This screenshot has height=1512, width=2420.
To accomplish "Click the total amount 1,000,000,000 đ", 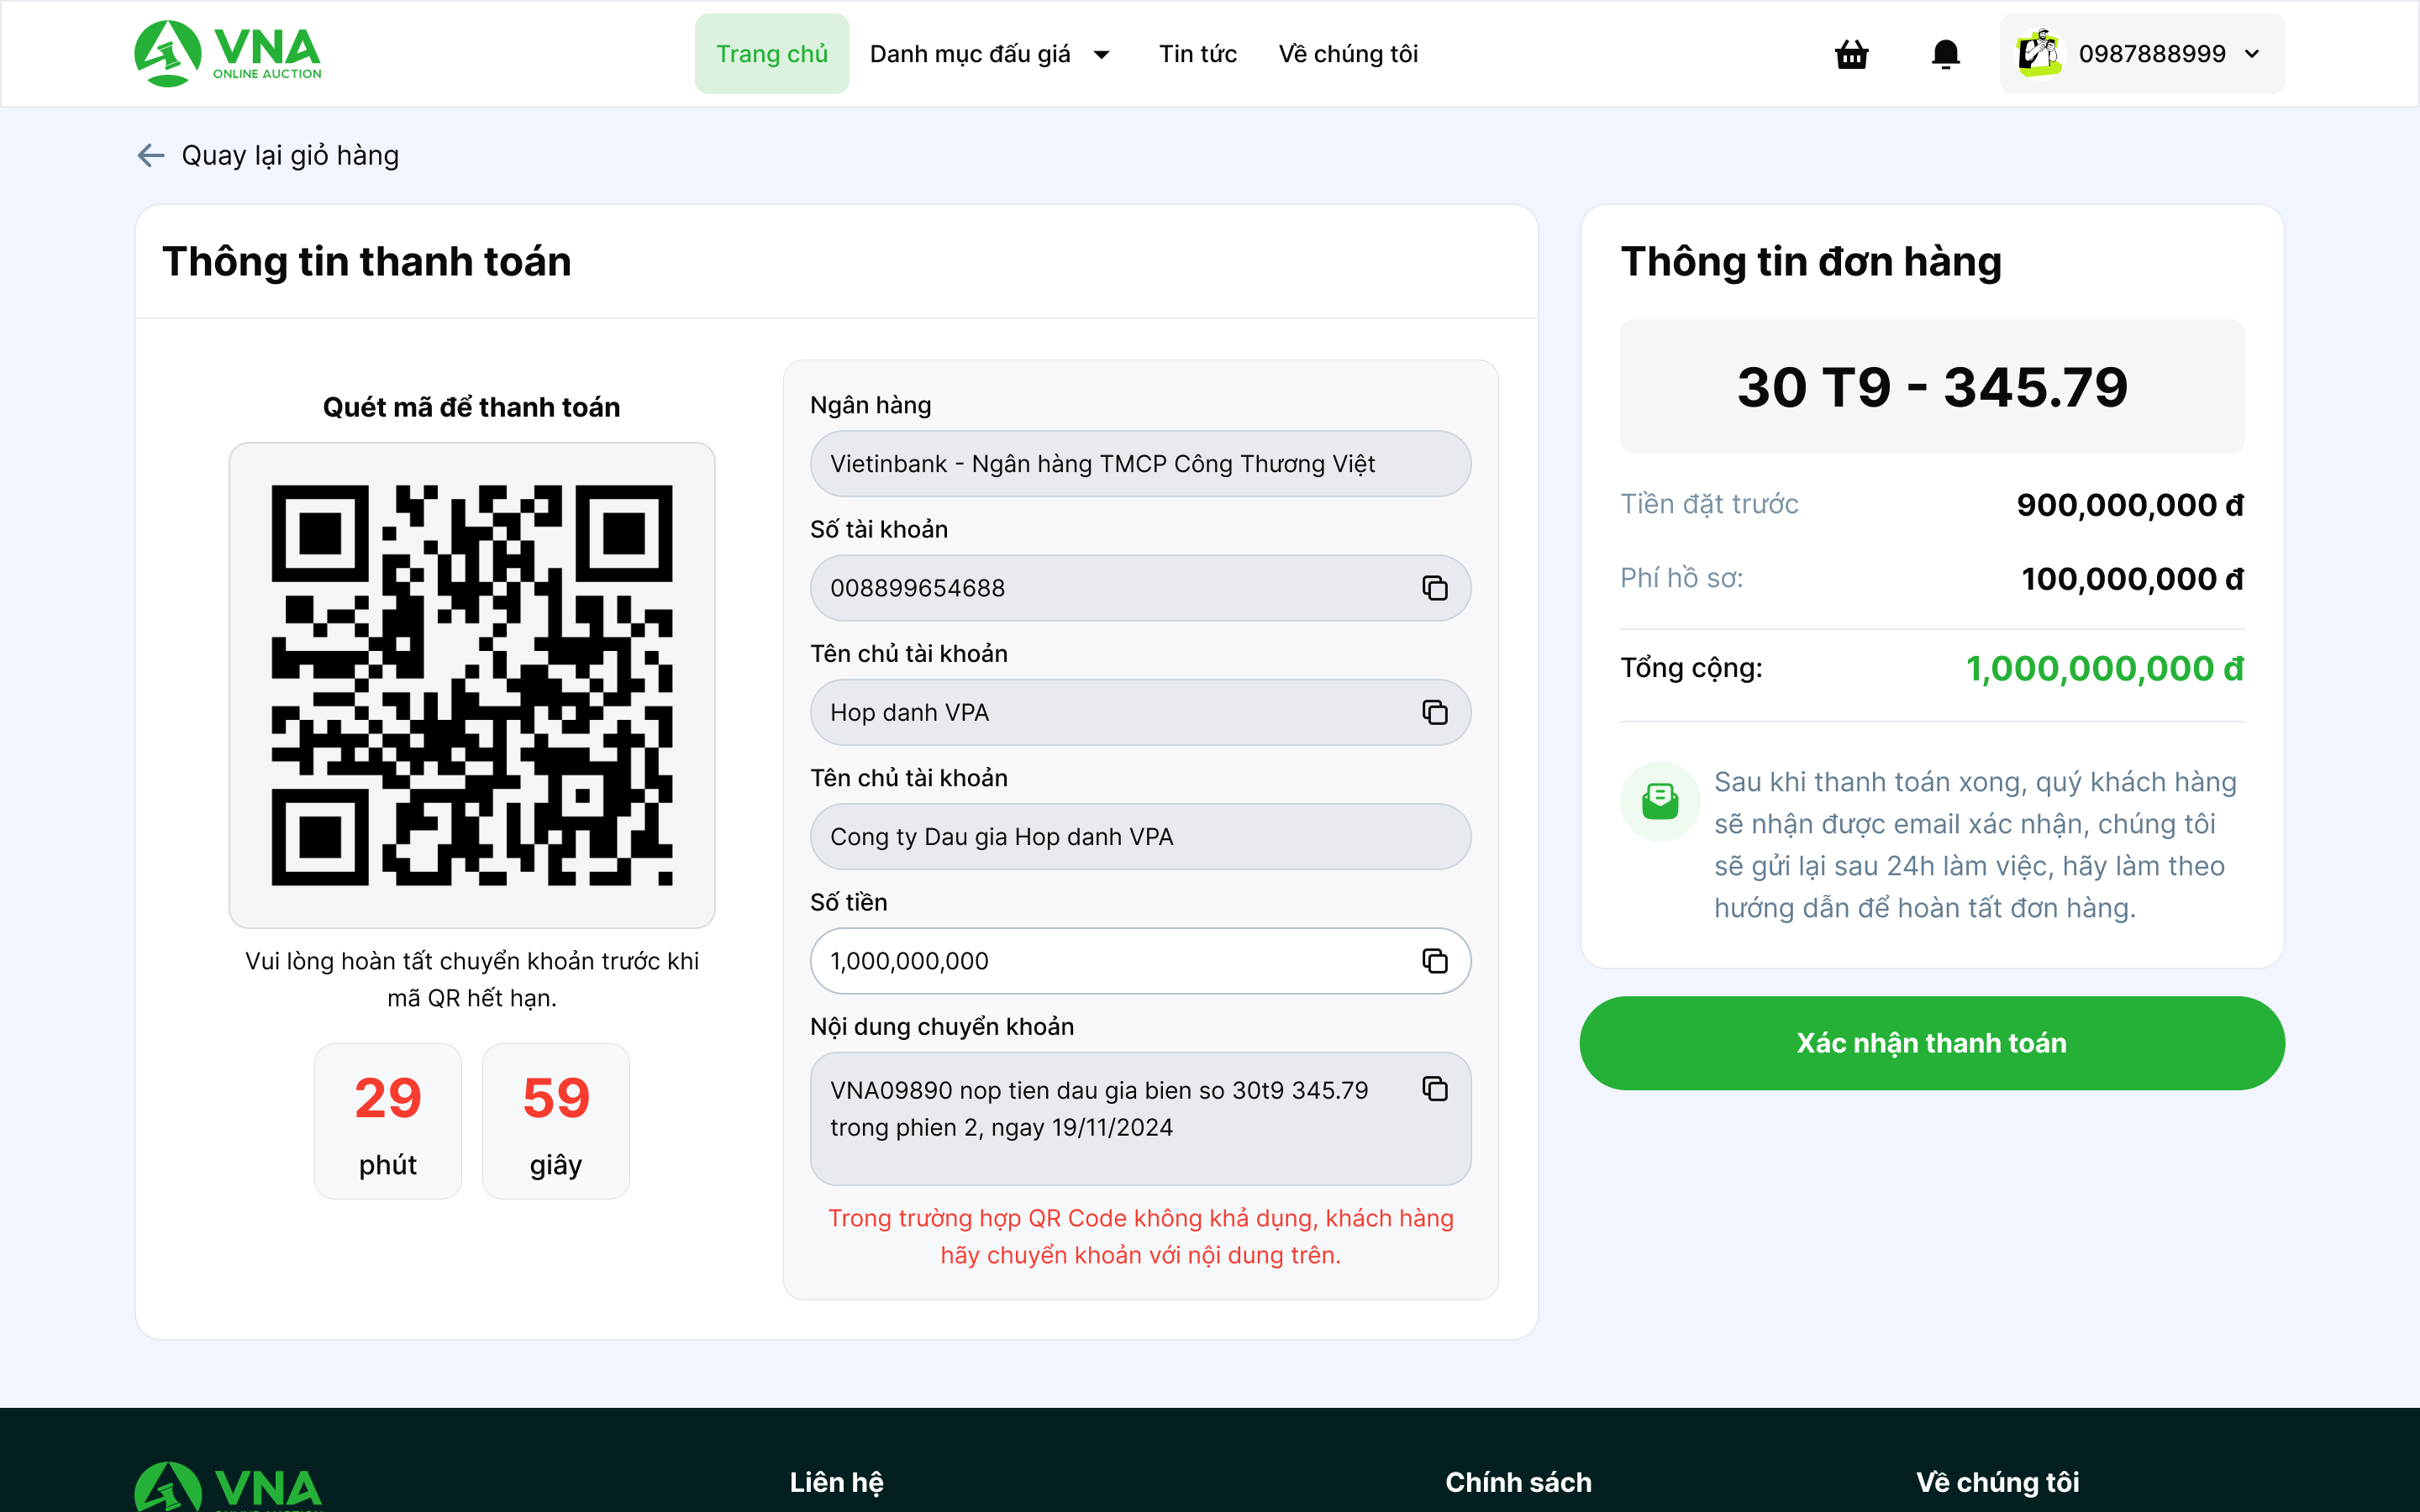I will point(2105,668).
